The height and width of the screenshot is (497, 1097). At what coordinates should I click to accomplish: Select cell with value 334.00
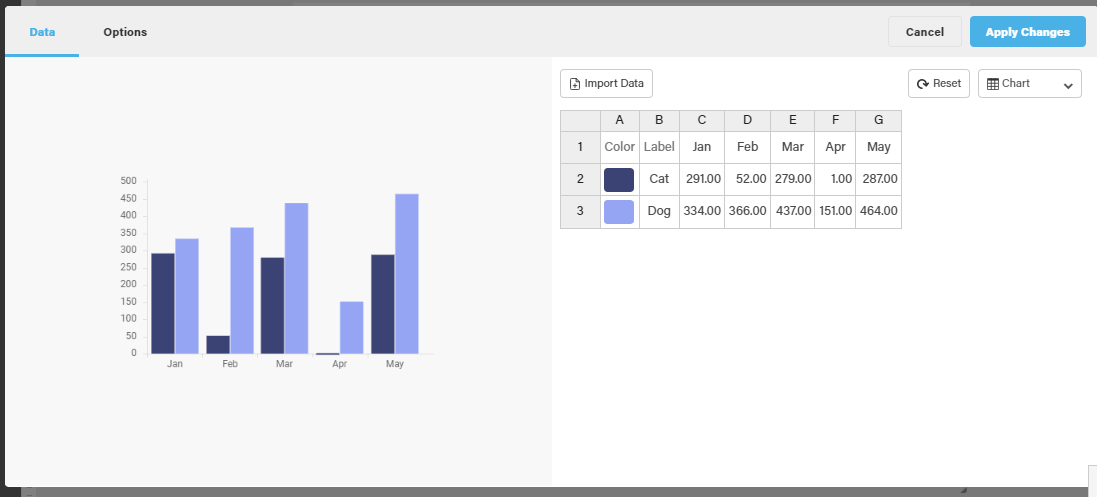pos(702,211)
